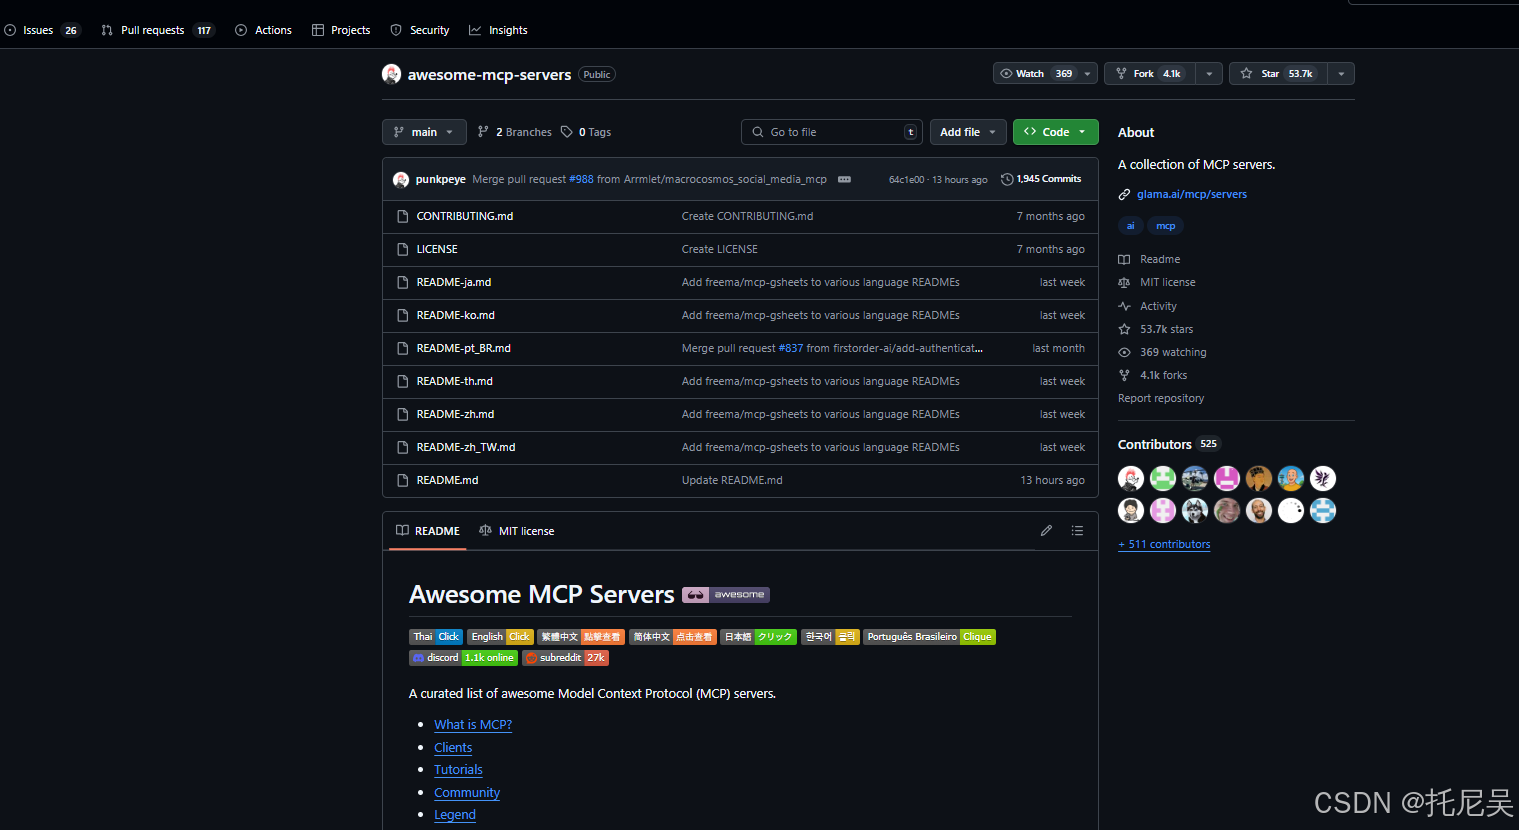This screenshot has width=1519, height=830.
Task: Follow the Clients link
Action: pos(453,748)
